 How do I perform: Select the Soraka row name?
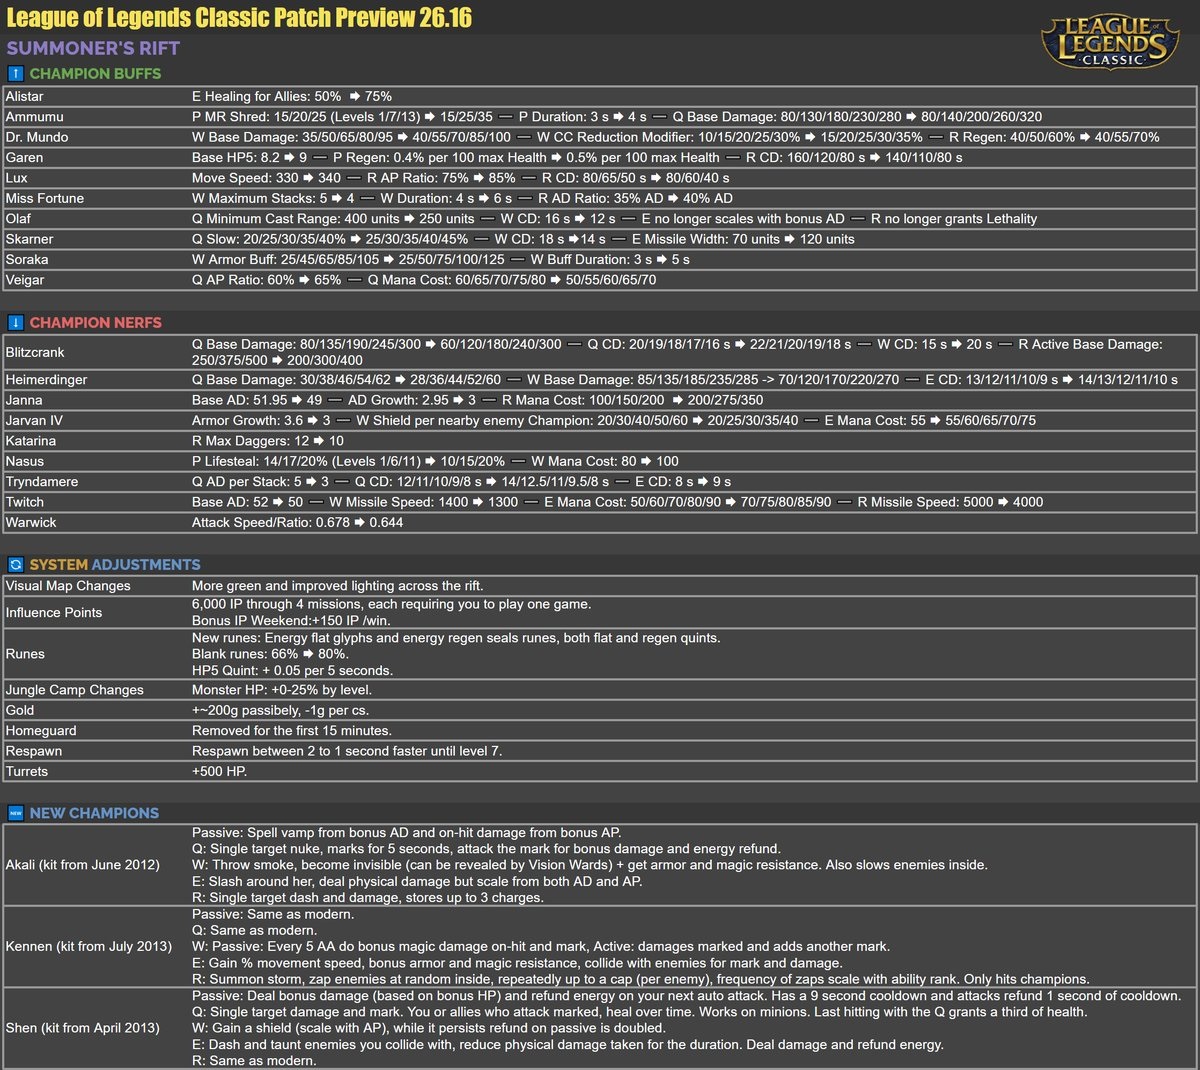pyautogui.click(x=27, y=259)
